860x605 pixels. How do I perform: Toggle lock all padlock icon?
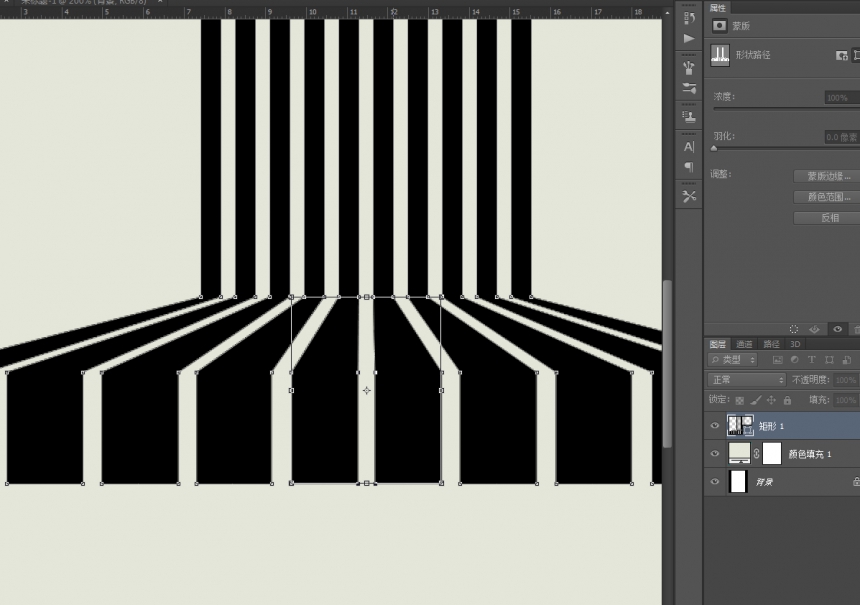[788, 400]
